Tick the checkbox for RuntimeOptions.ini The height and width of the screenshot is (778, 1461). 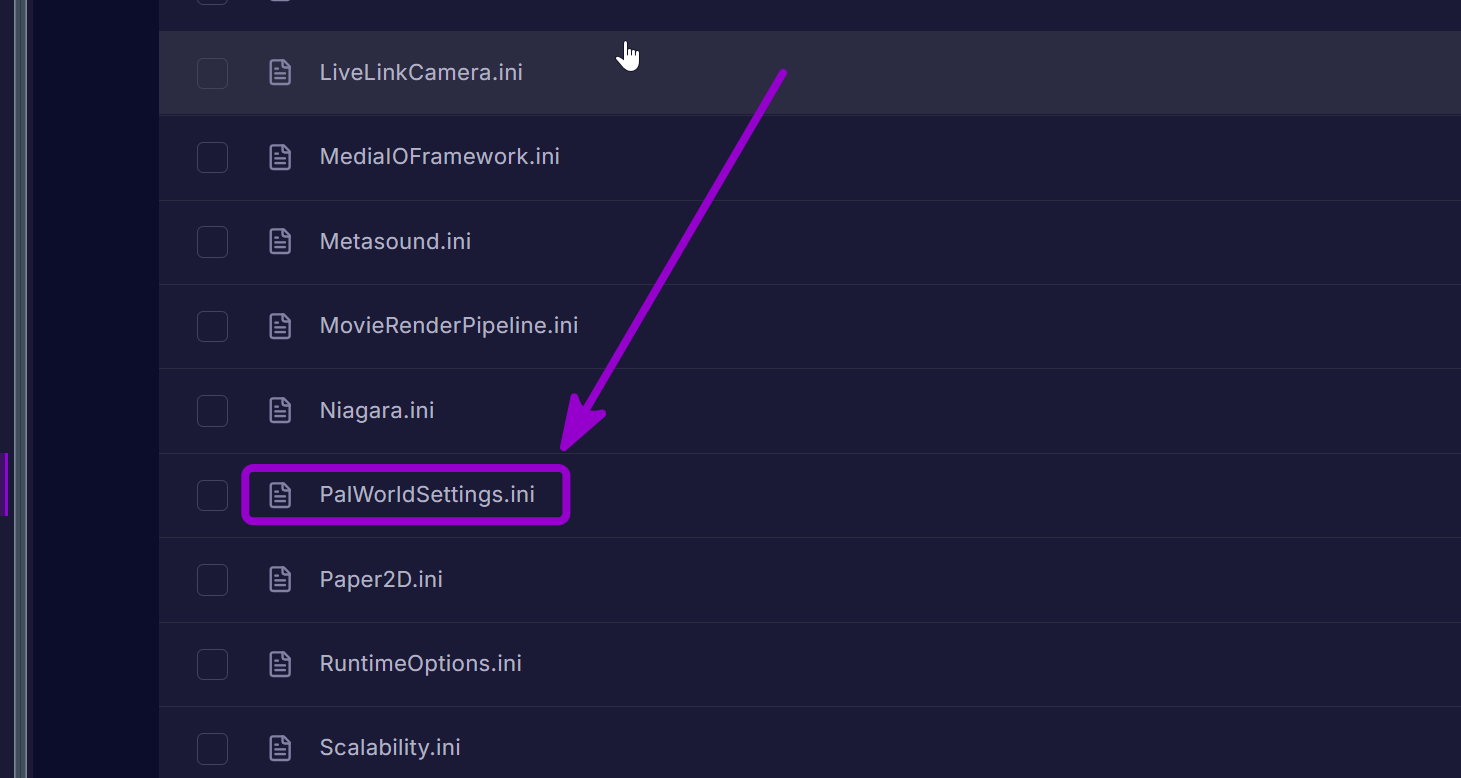(x=212, y=664)
